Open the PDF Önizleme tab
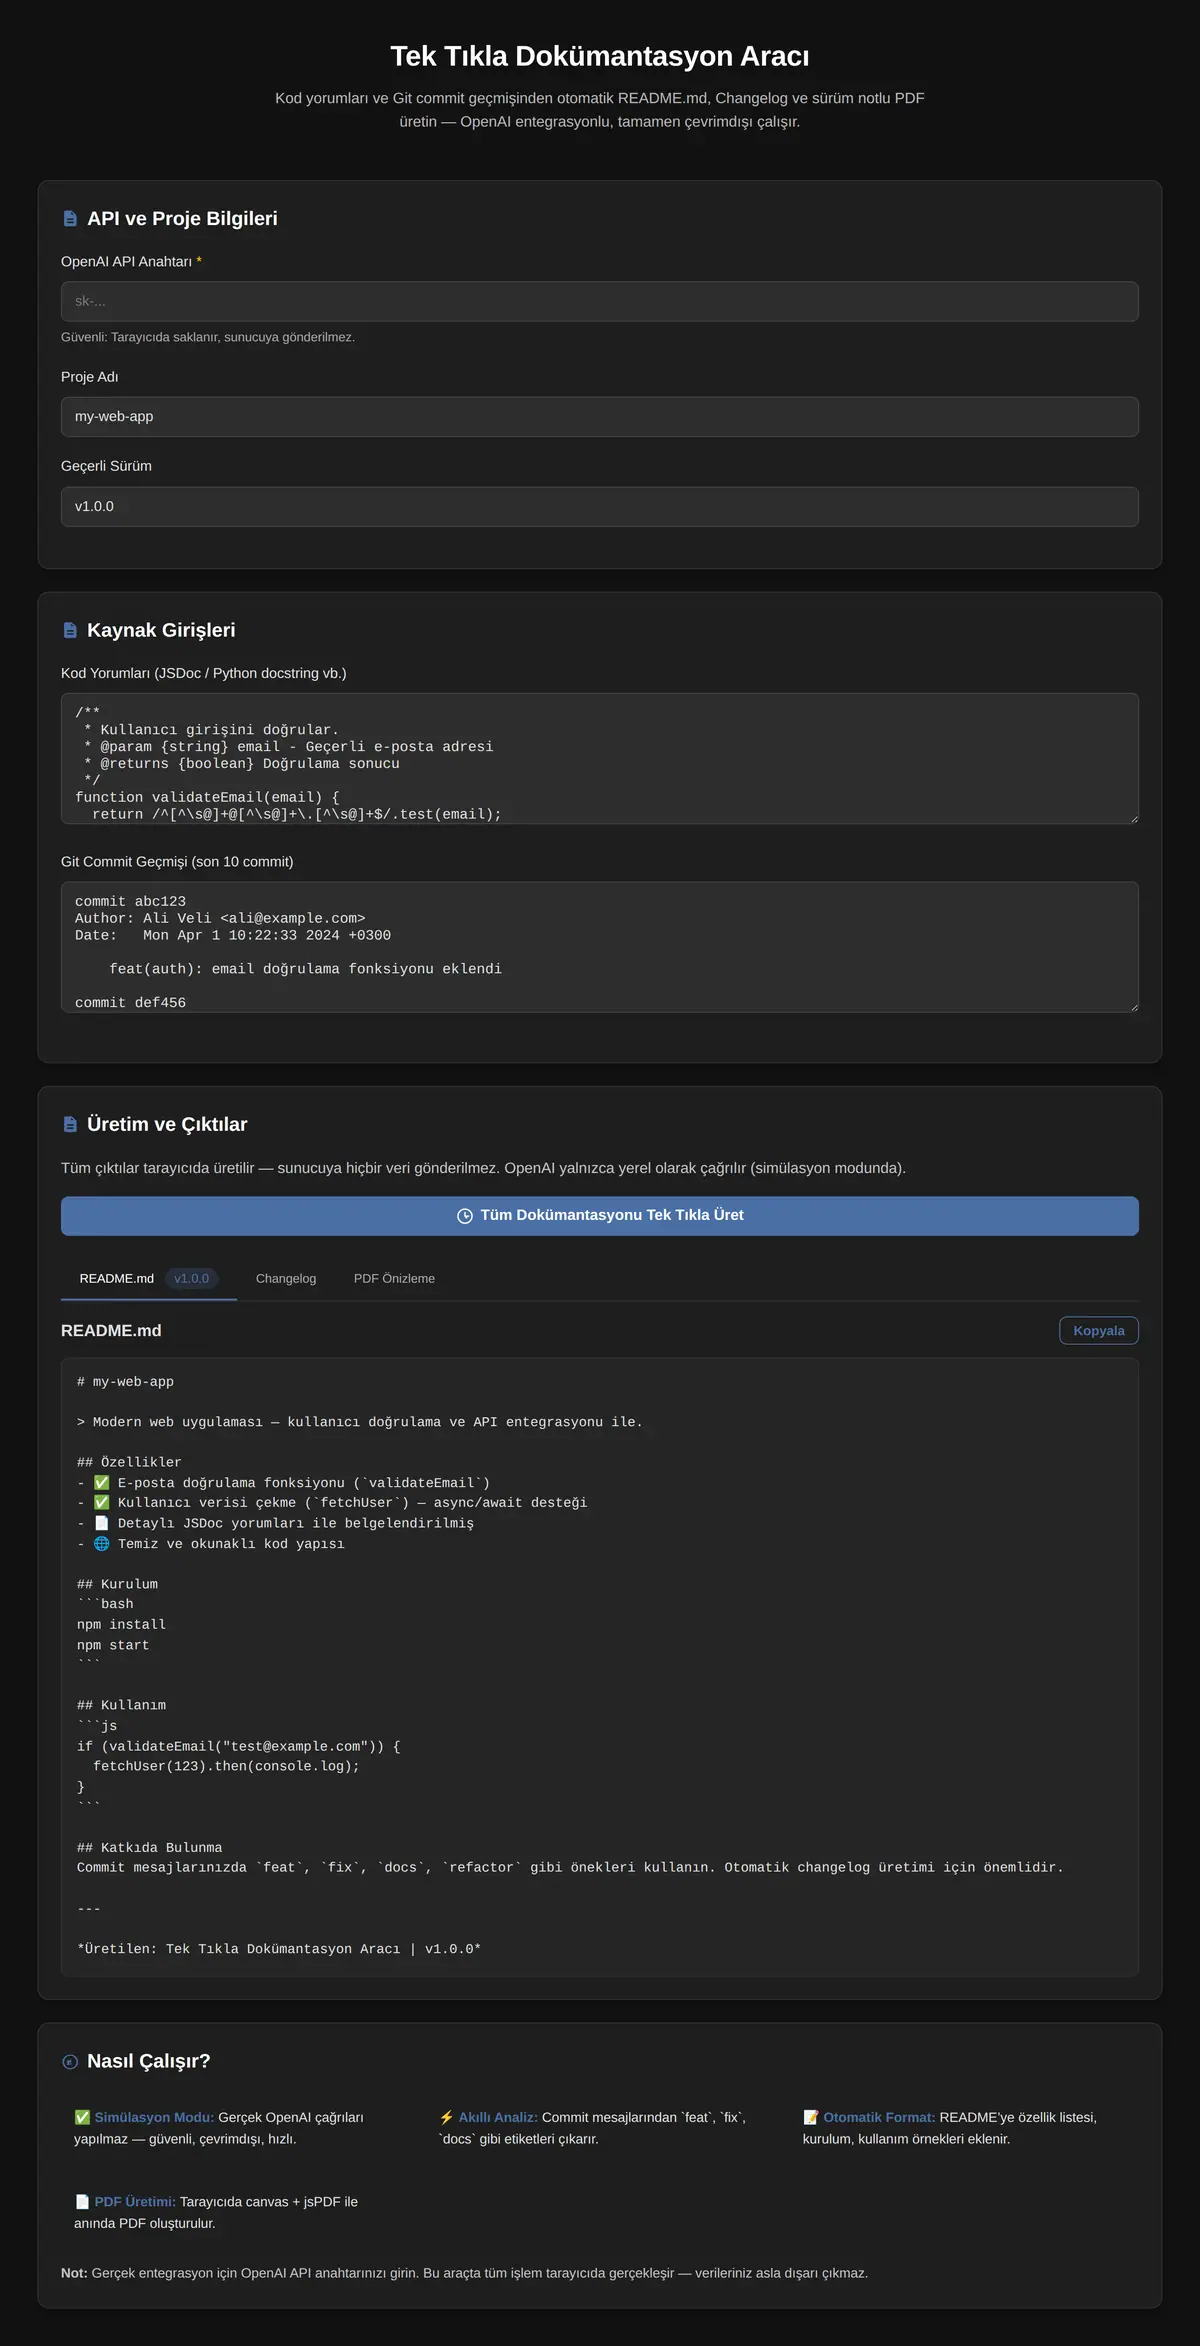The image size is (1200, 2346). [394, 1279]
